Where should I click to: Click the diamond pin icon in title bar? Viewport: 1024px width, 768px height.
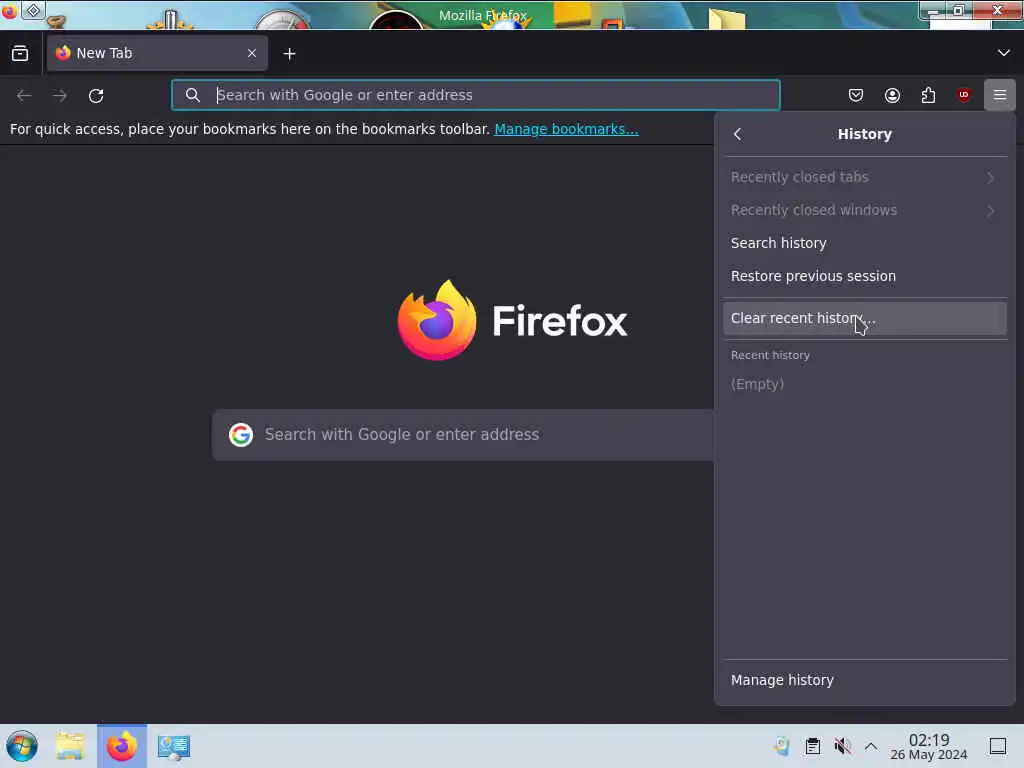click(33, 10)
